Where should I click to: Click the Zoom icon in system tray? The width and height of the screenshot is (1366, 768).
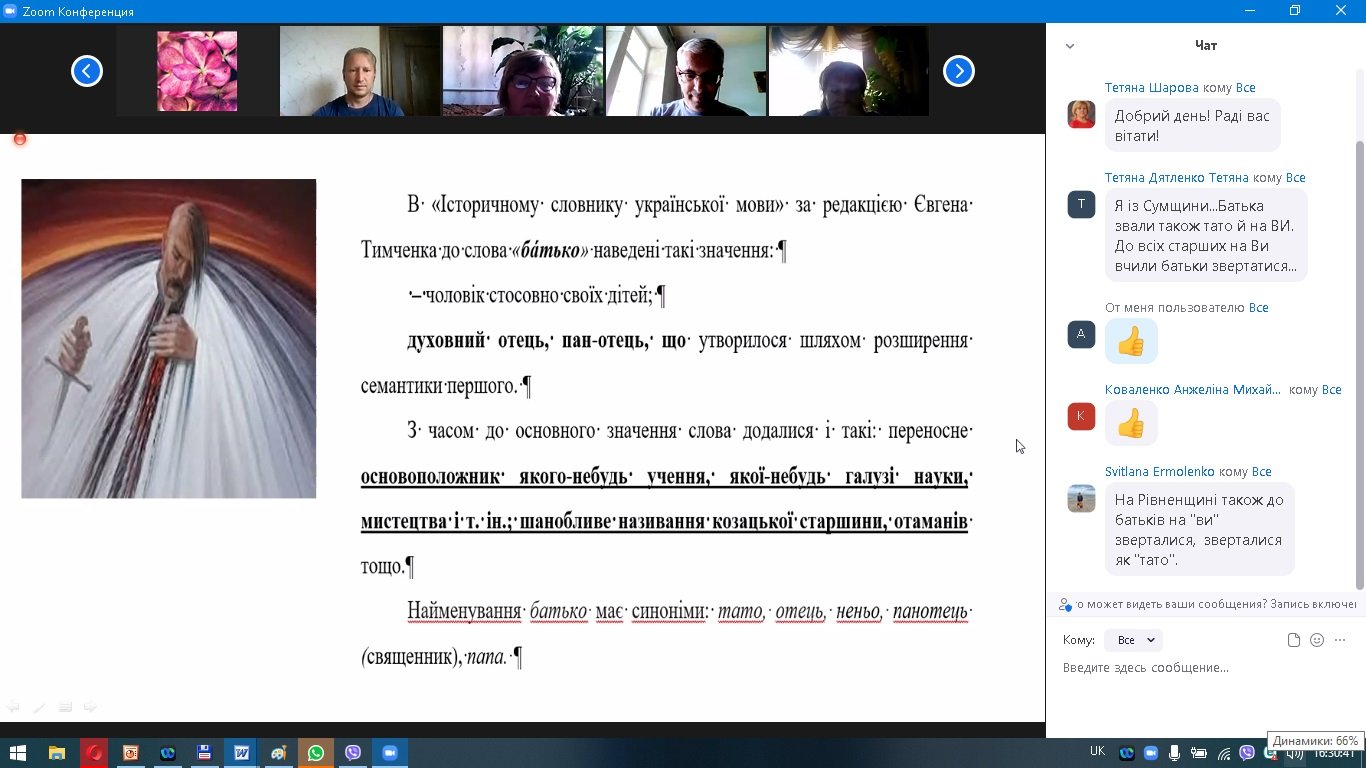coord(1151,753)
